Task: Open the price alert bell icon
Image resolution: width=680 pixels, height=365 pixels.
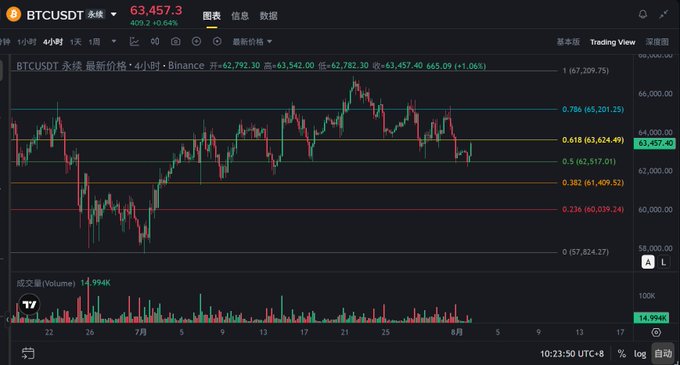Action: pyautogui.click(x=643, y=14)
